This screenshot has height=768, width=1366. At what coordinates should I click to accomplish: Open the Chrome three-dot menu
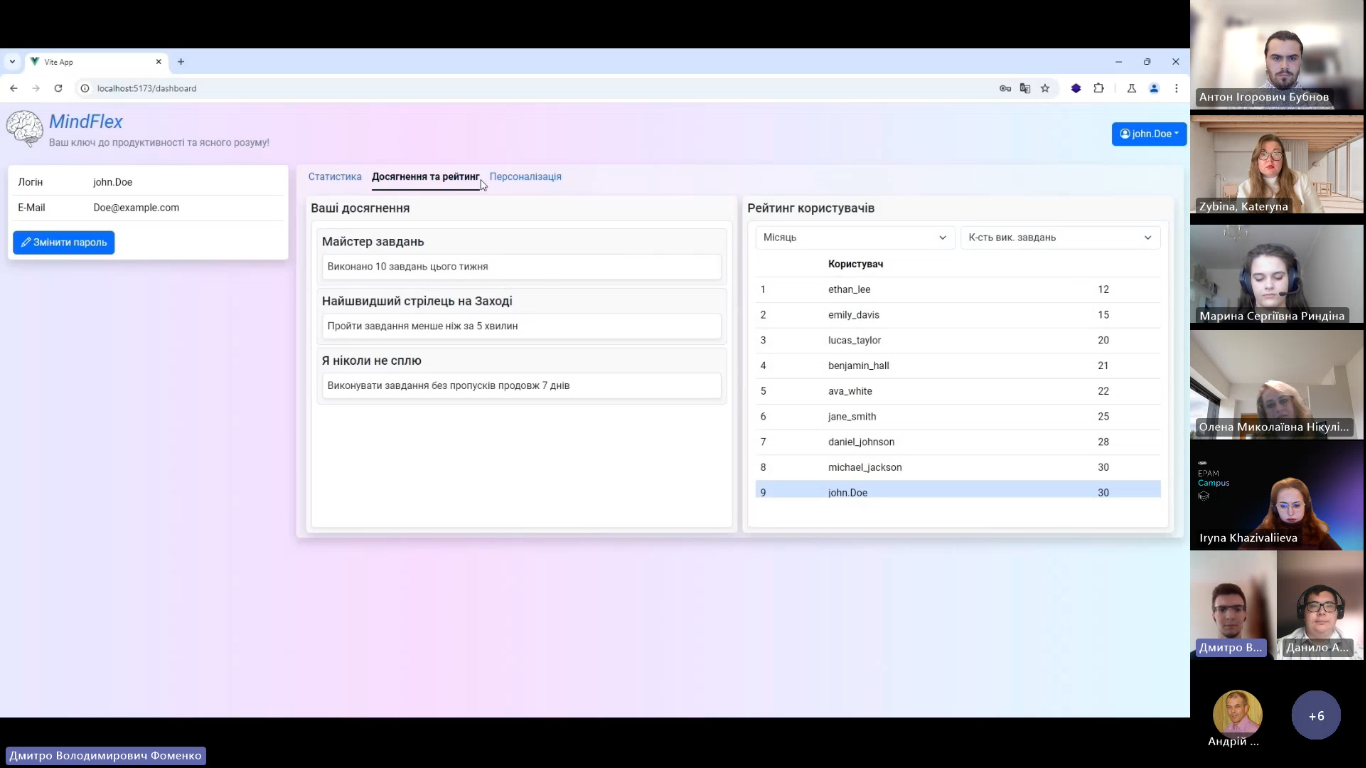1176,88
